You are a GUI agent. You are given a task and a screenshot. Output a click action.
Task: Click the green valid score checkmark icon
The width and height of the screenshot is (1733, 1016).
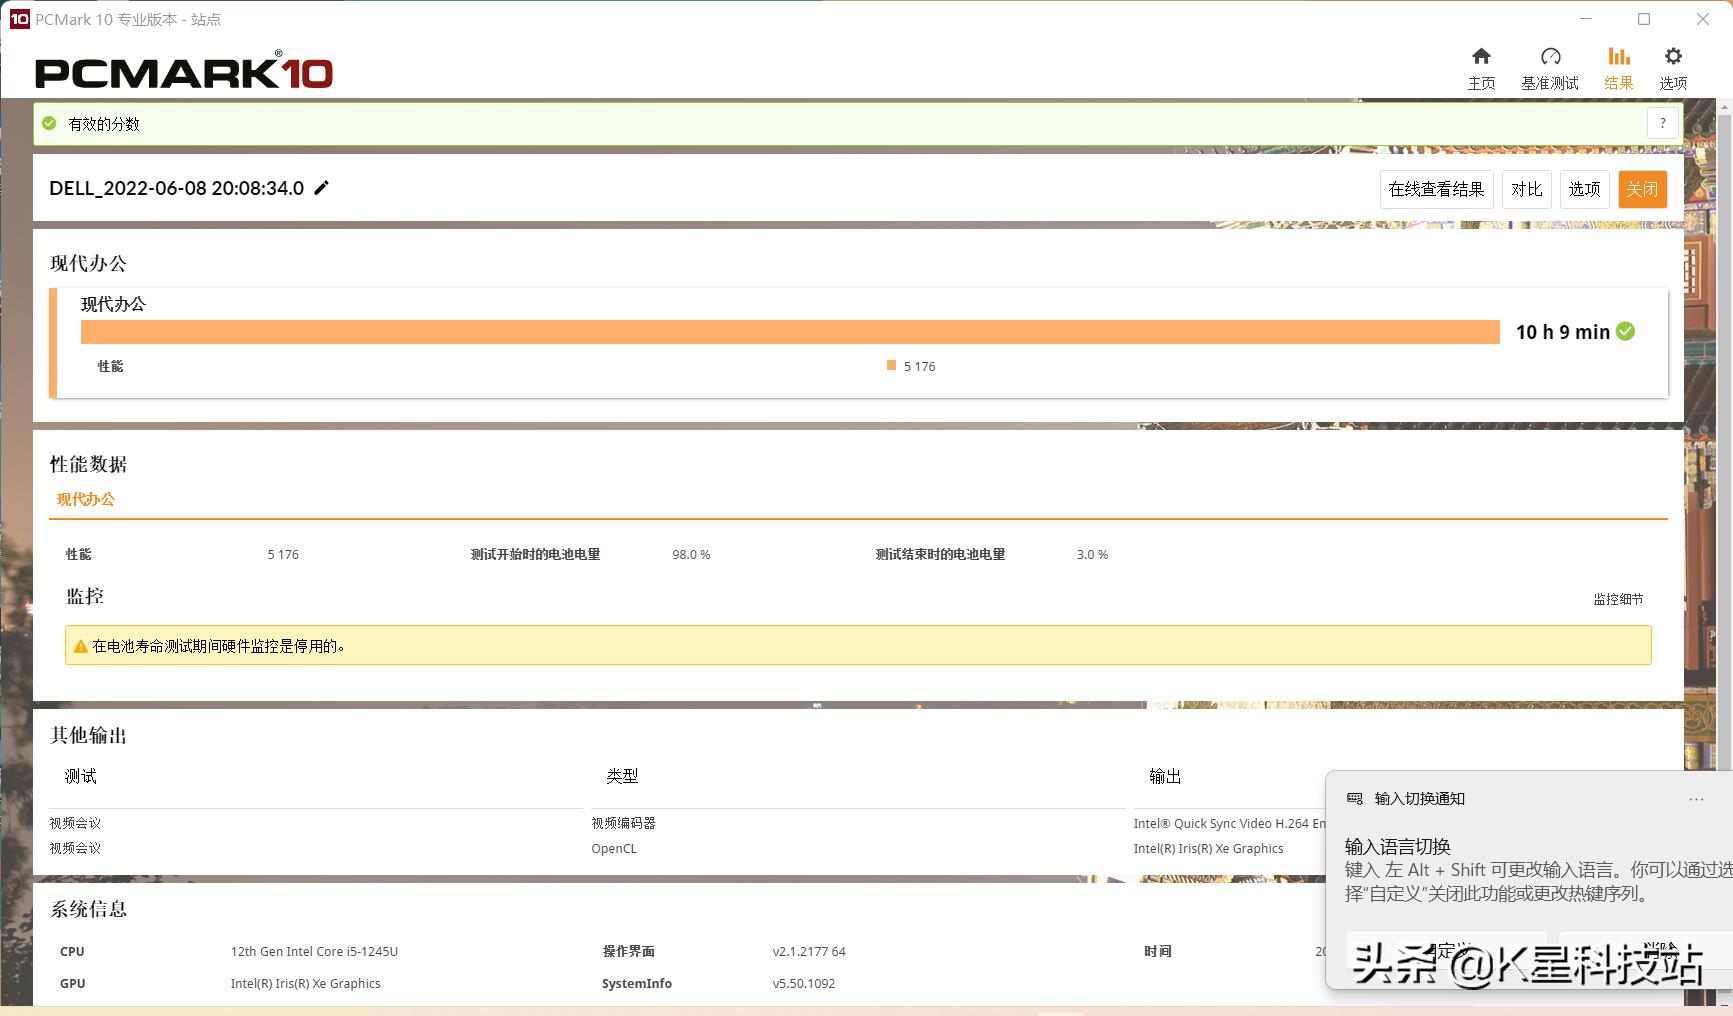[49, 124]
